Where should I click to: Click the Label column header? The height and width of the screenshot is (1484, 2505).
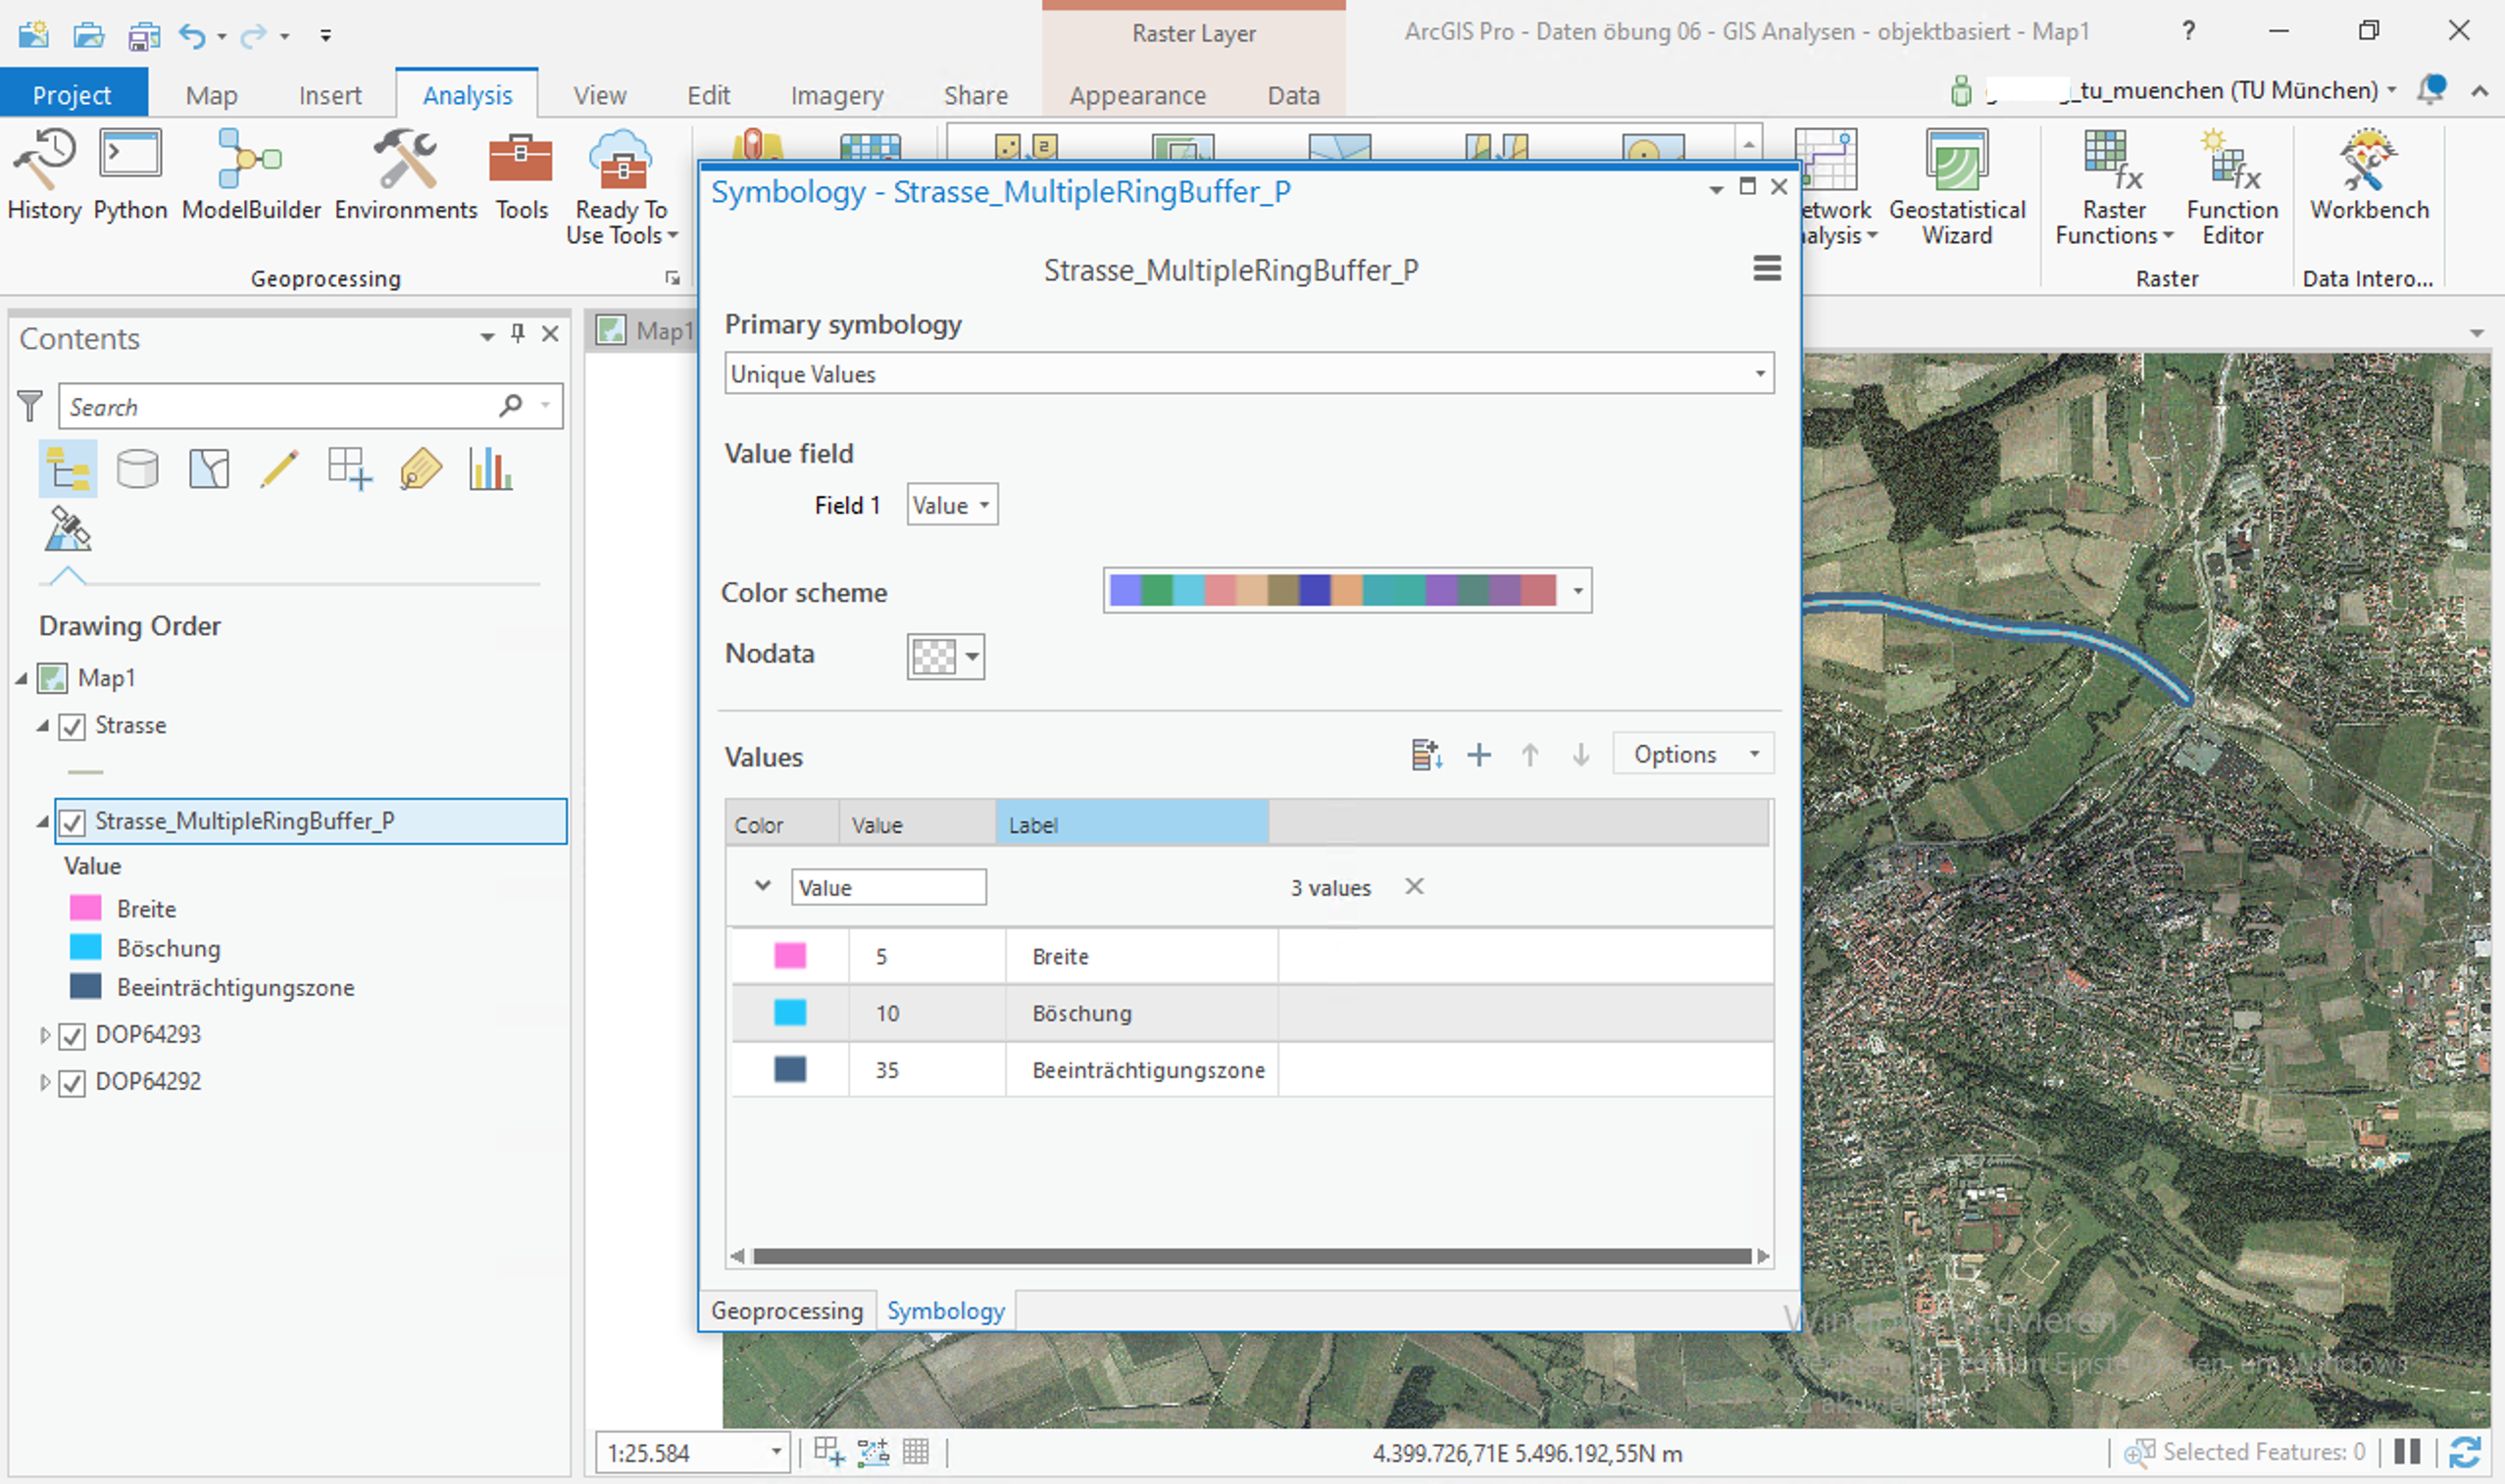[x=1132, y=824]
